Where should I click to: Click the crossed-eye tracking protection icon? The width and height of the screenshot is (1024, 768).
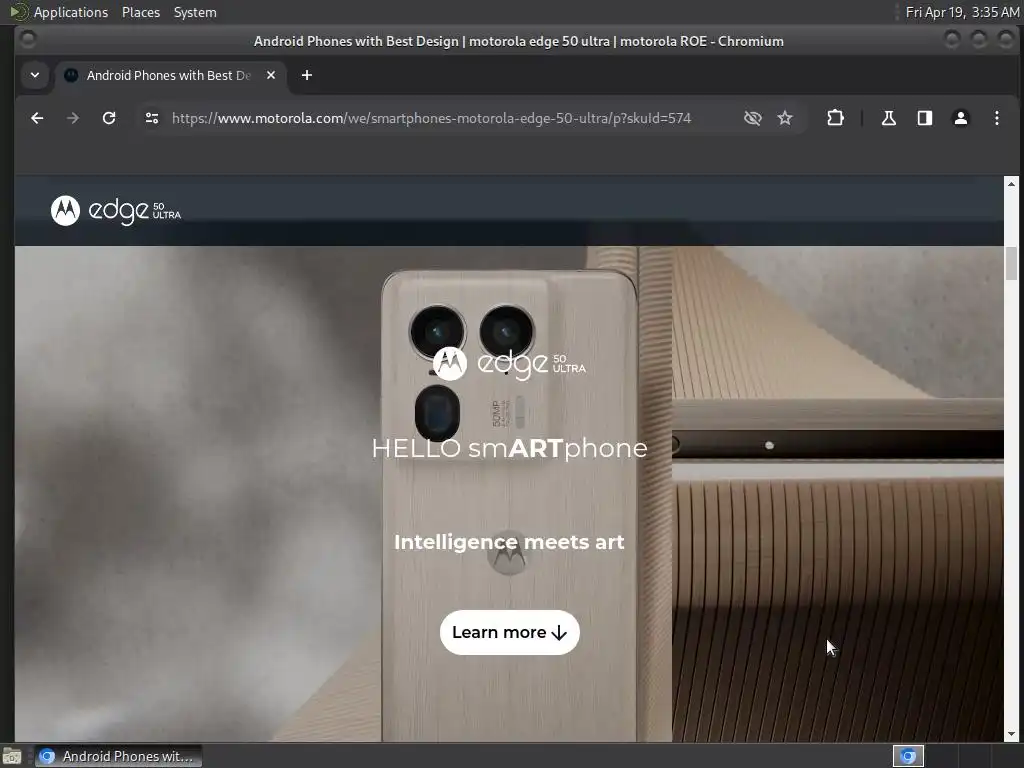click(x=752, y=118)
